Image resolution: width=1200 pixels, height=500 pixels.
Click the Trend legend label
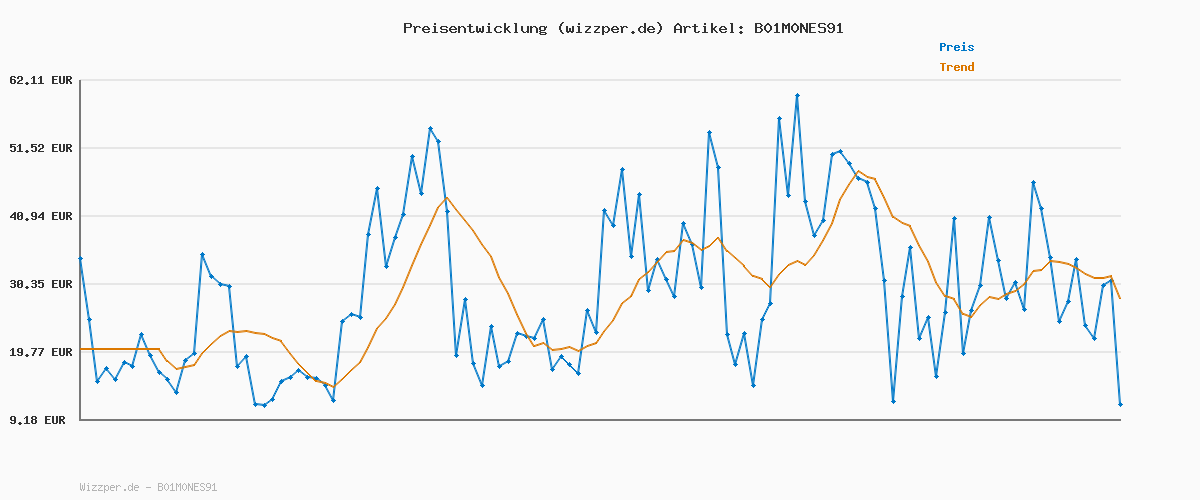coord(956,67)
